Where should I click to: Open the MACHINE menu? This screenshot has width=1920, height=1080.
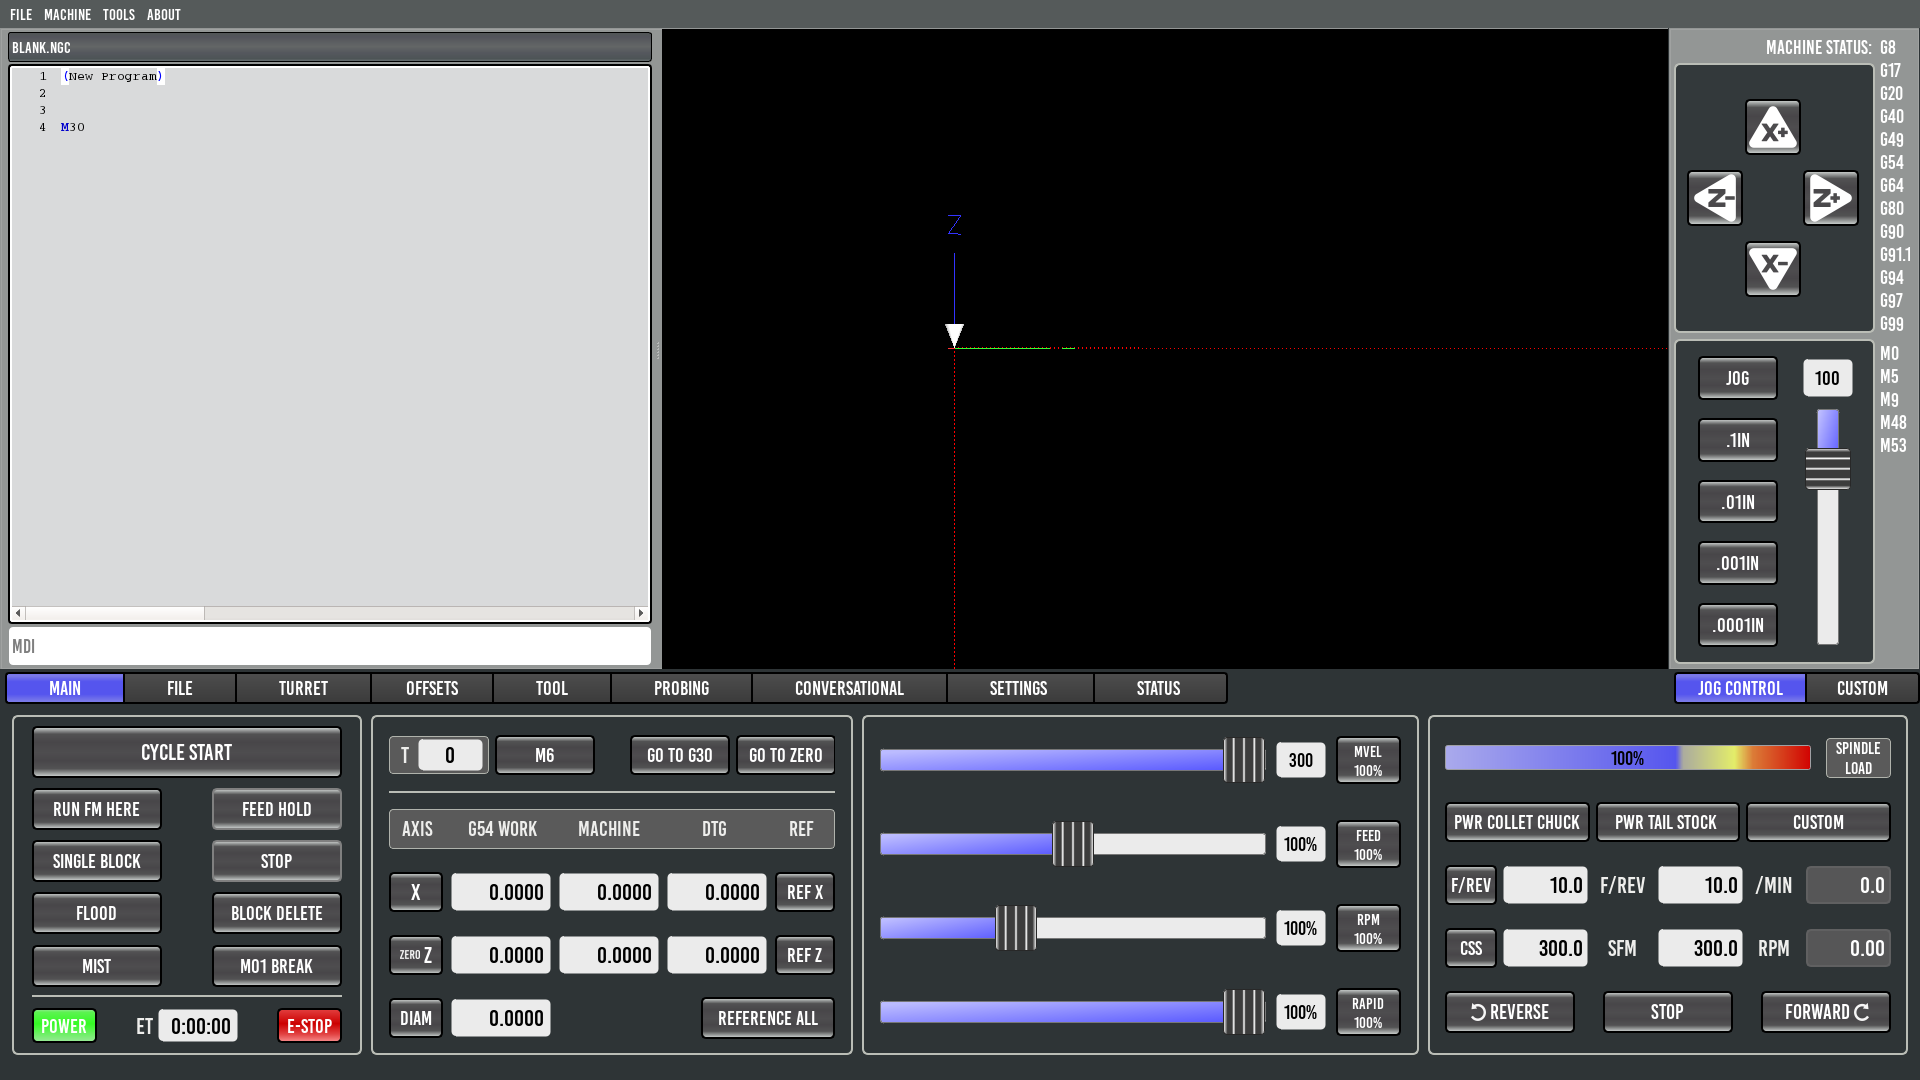click(x=67, y=15)
